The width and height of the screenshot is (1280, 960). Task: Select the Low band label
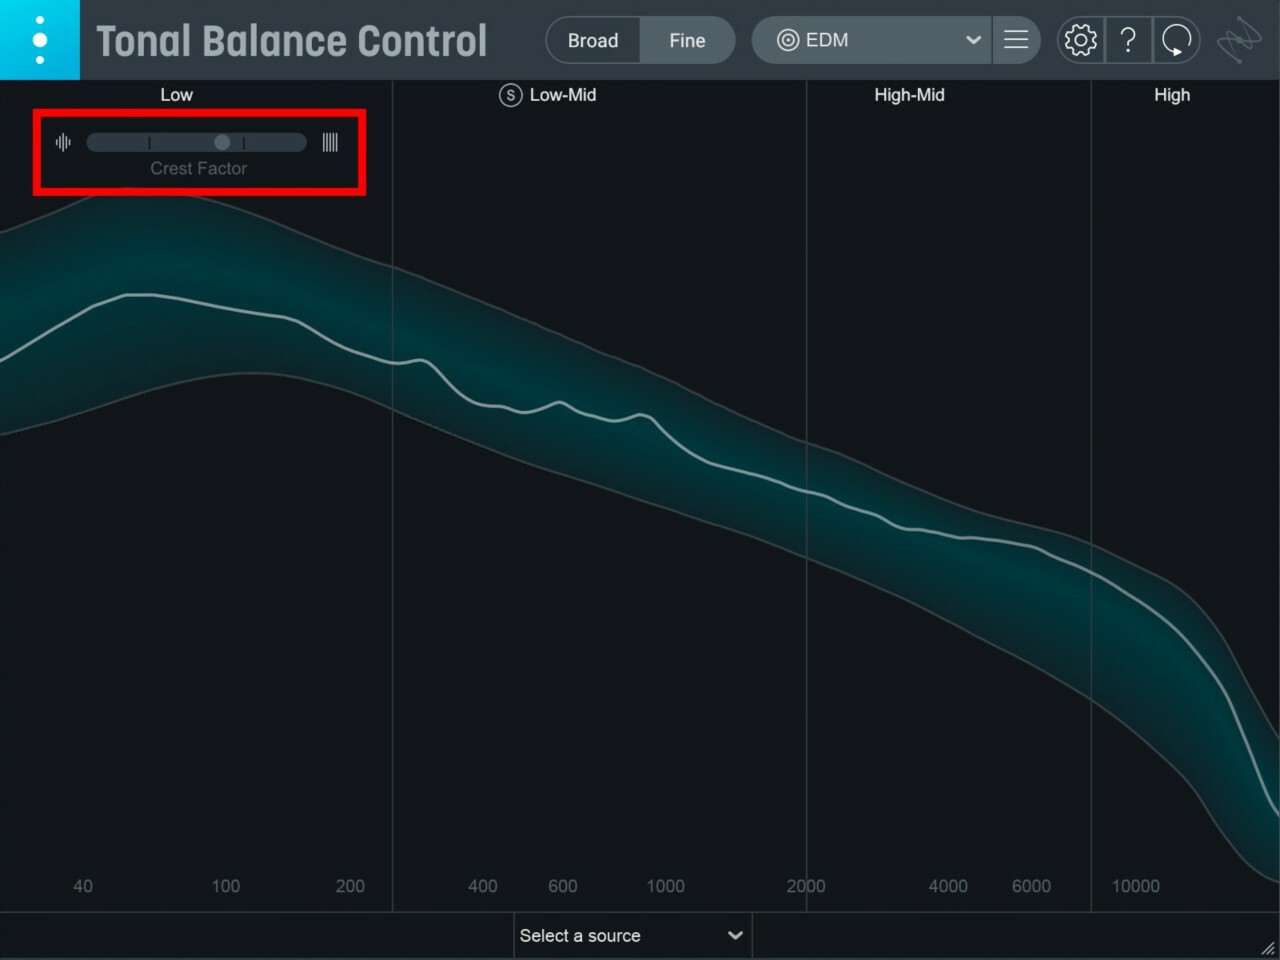(177, 95)
